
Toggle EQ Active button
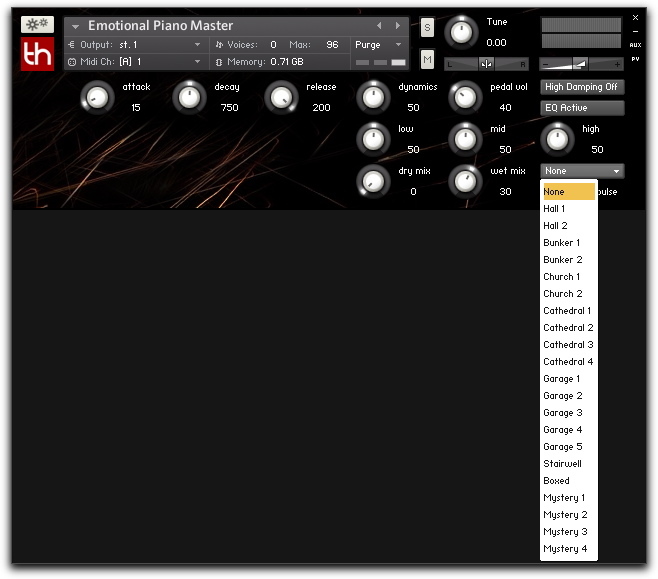coord(582,108)
